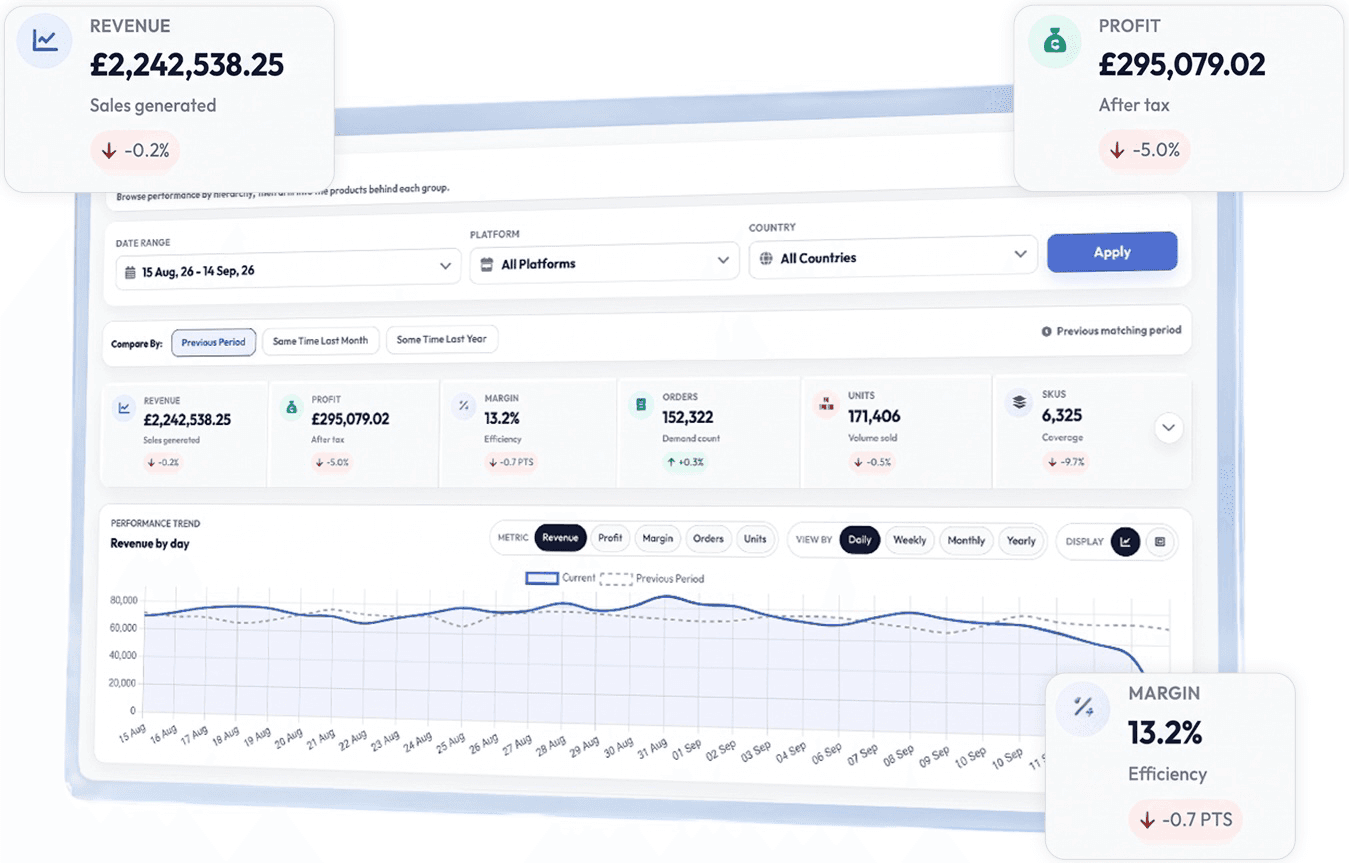Click the SKUs layers icon in stats row
This screenshot has width=1349, height=863.
pyautogui.click(x=1019, y=402)
